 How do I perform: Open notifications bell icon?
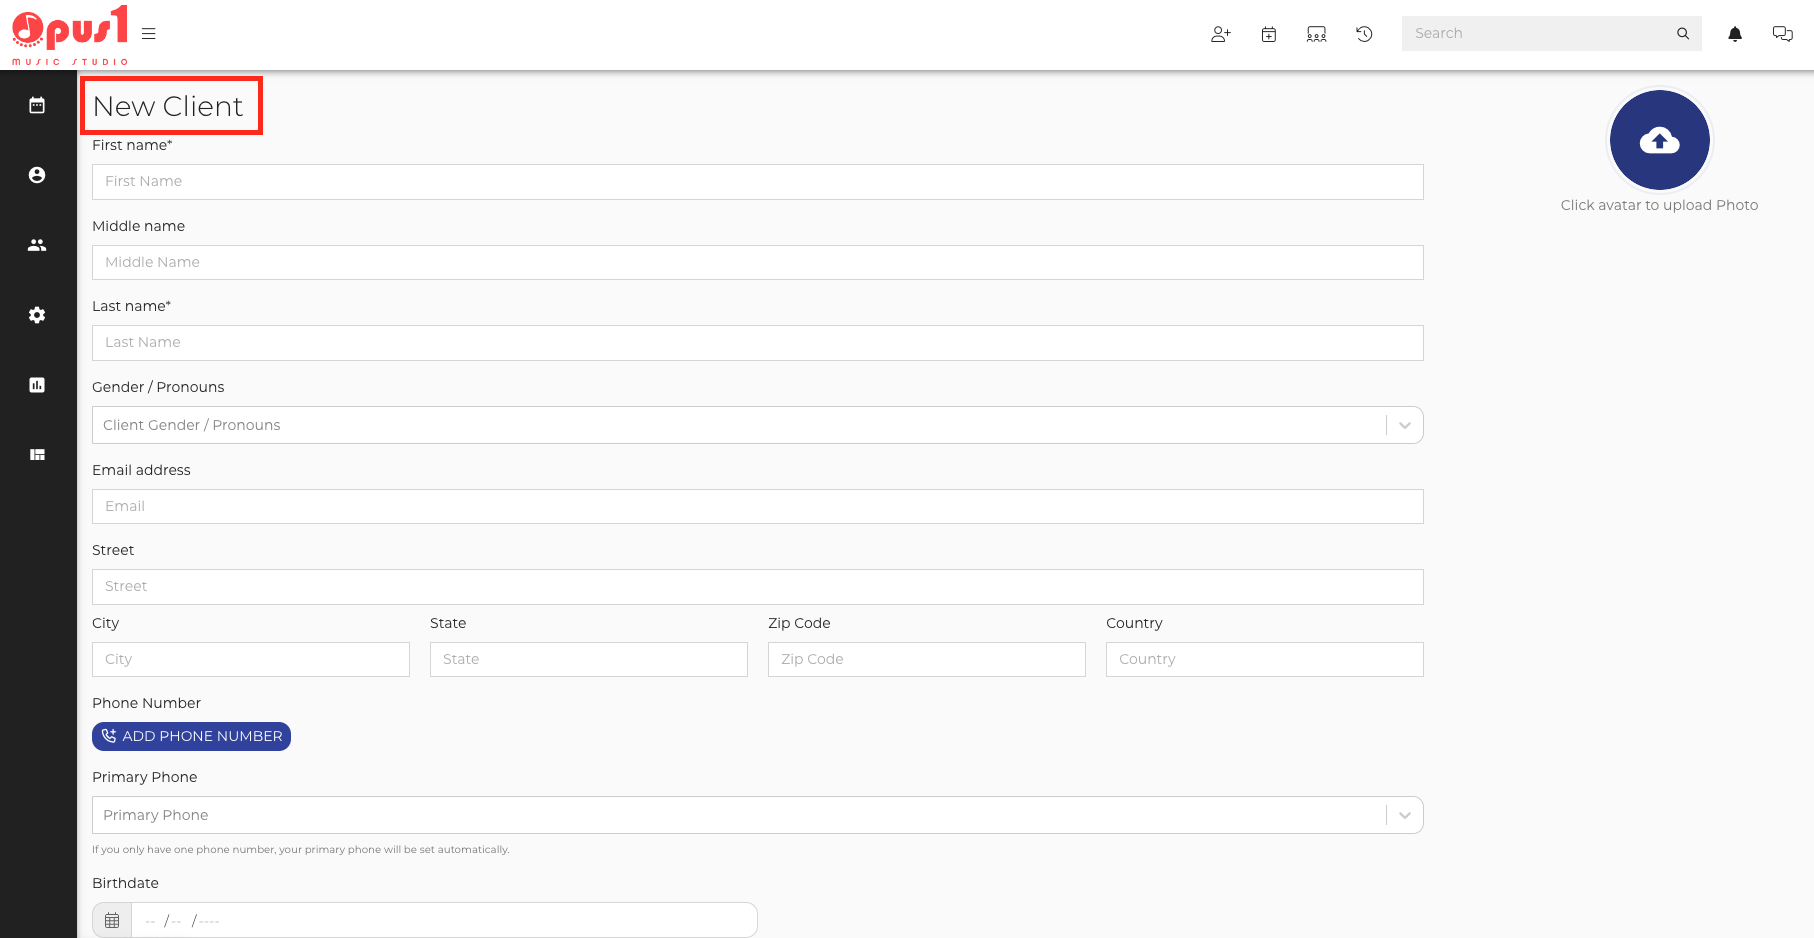click(1735, 34)
